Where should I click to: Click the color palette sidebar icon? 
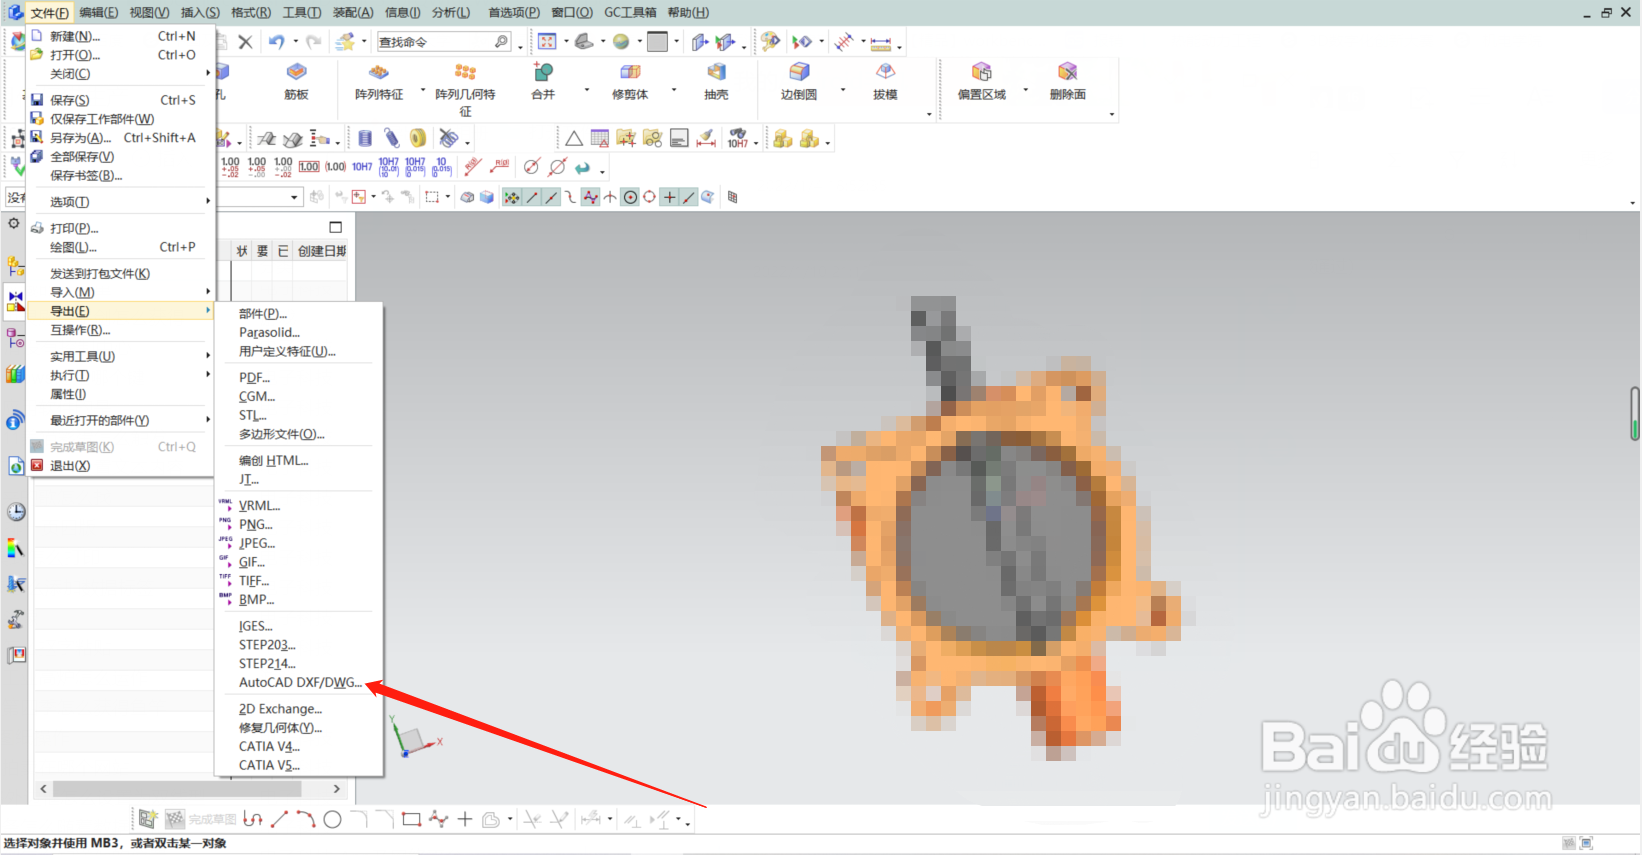point(16,548)
